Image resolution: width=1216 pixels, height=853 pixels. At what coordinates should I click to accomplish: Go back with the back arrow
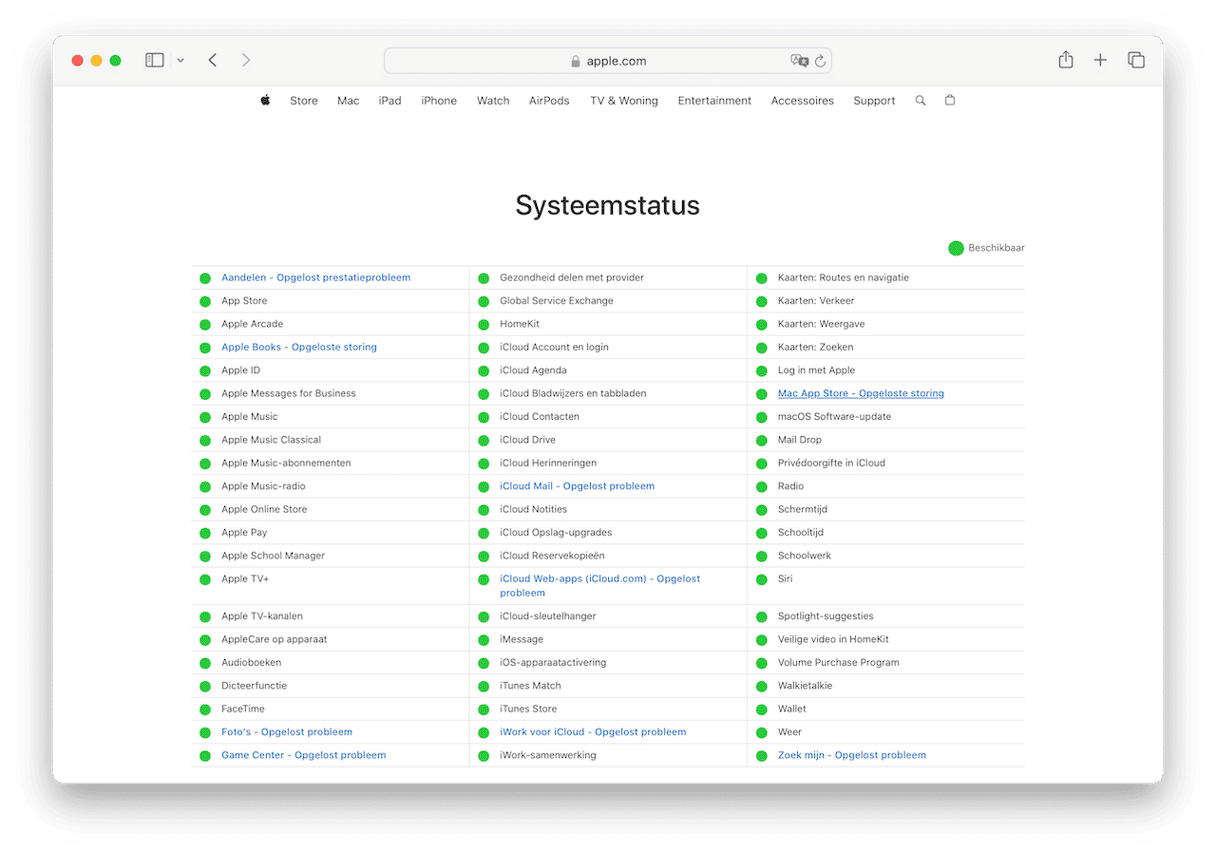[x=212, y=60]
